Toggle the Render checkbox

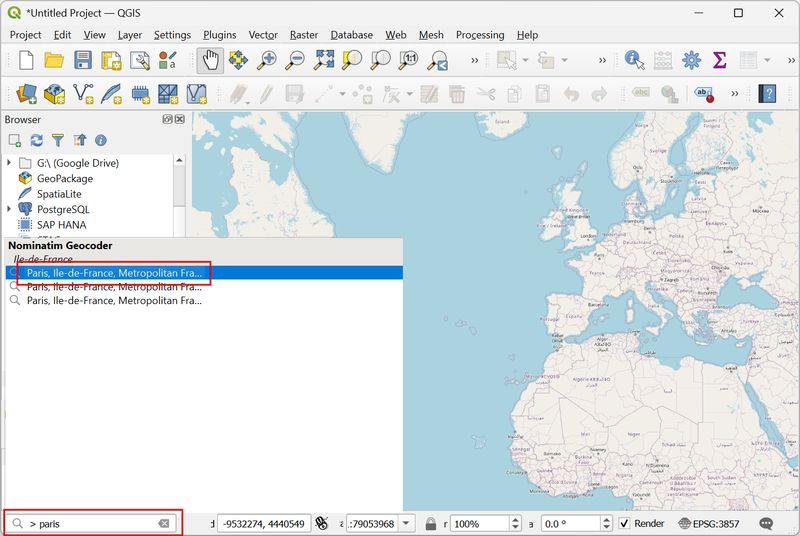[625, 523]
